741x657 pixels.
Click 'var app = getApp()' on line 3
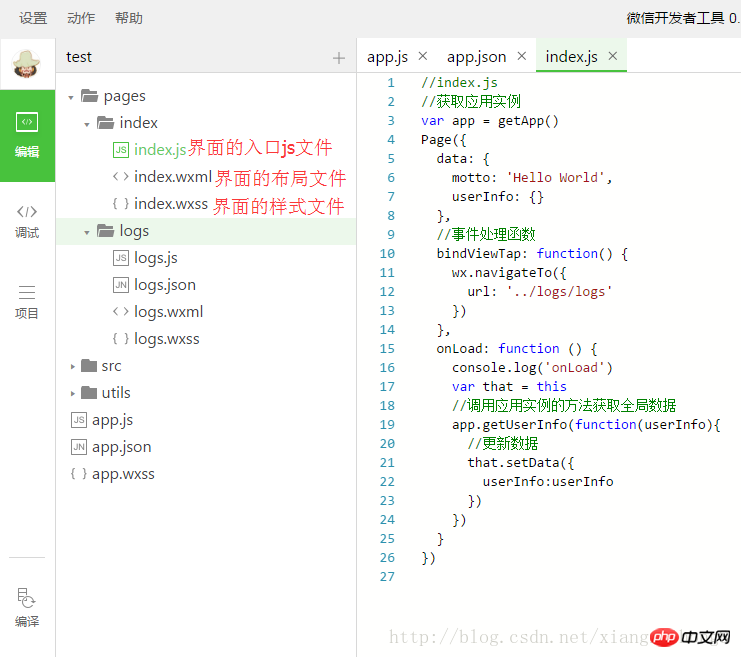coord(490,121)
